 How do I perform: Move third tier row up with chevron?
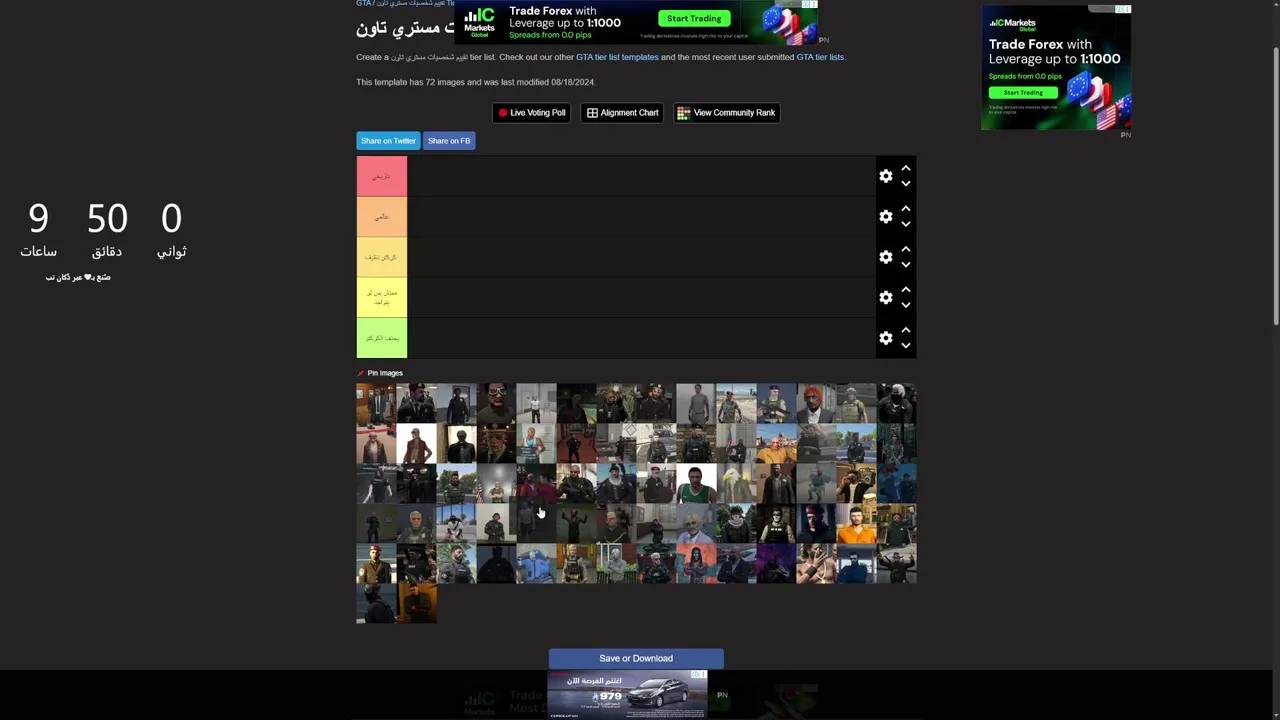coord(905,249)
